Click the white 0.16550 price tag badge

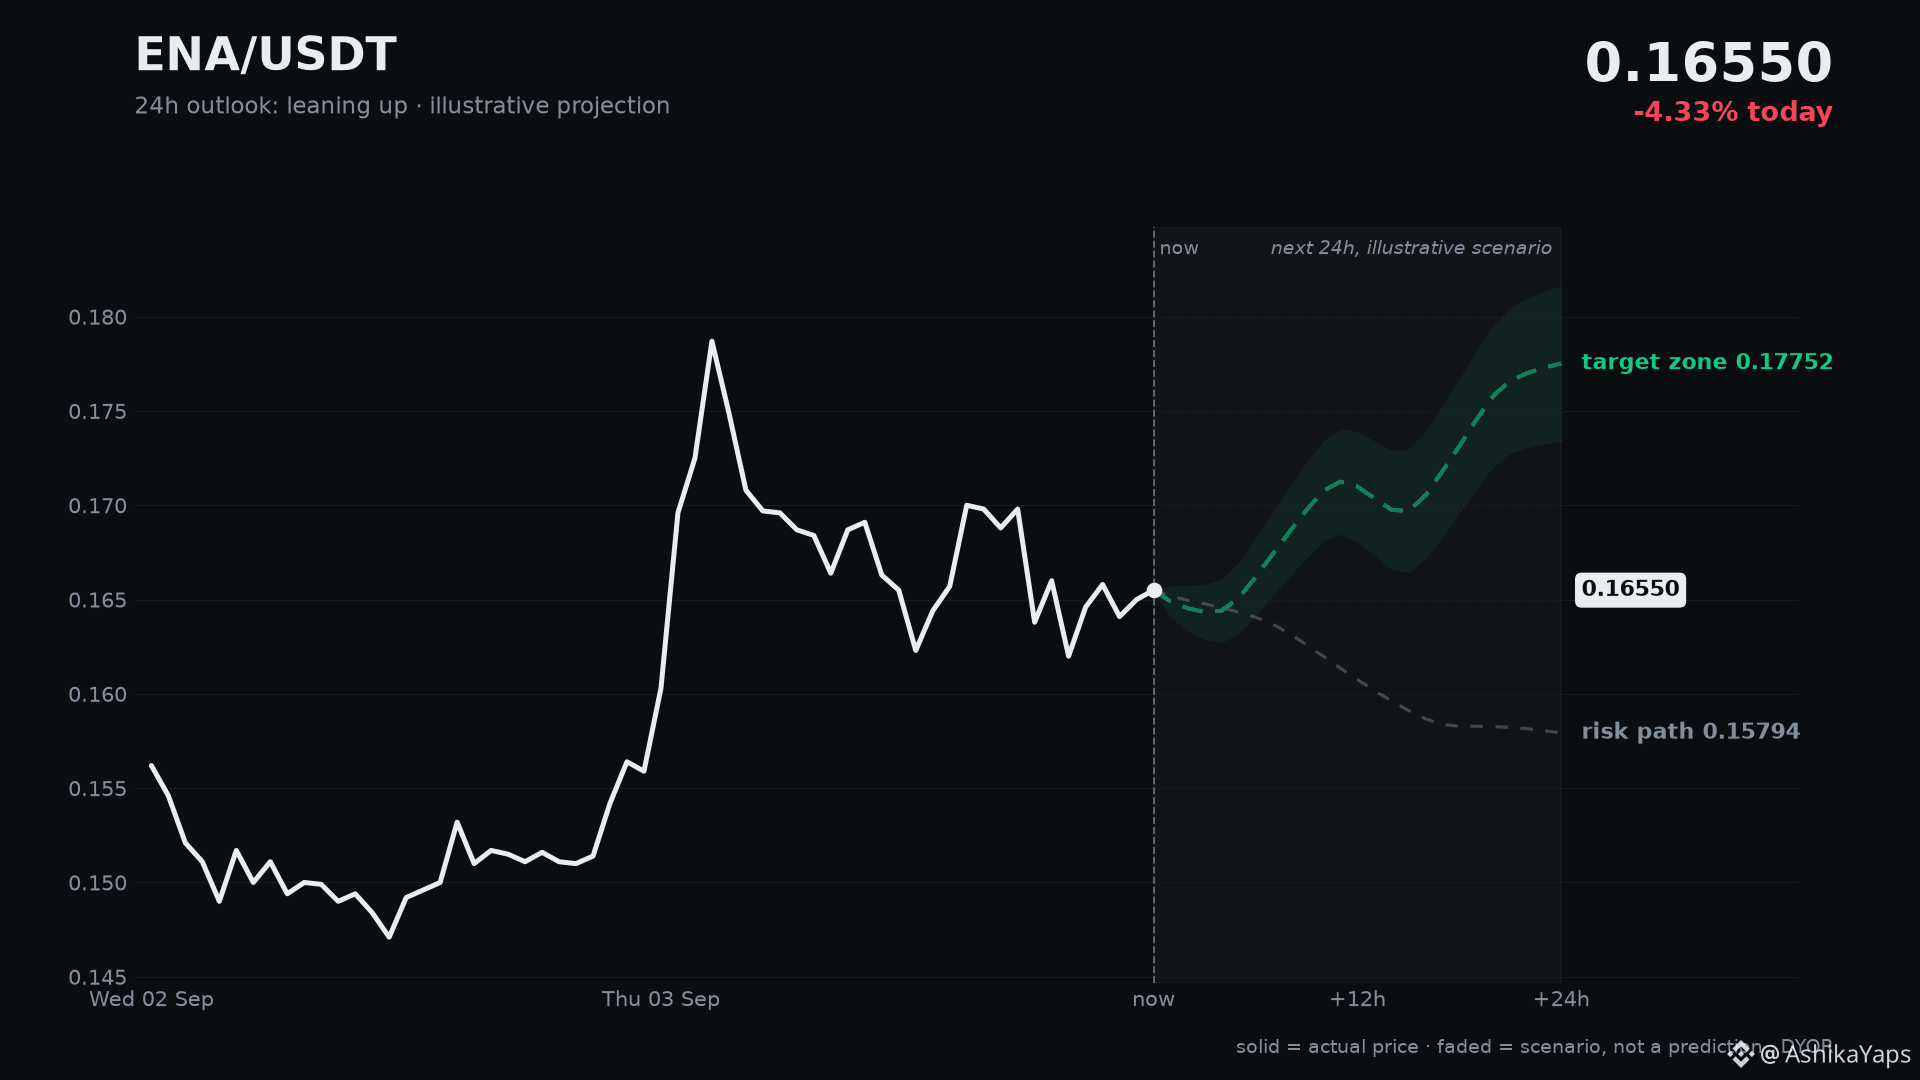[x=1630, y=589]
